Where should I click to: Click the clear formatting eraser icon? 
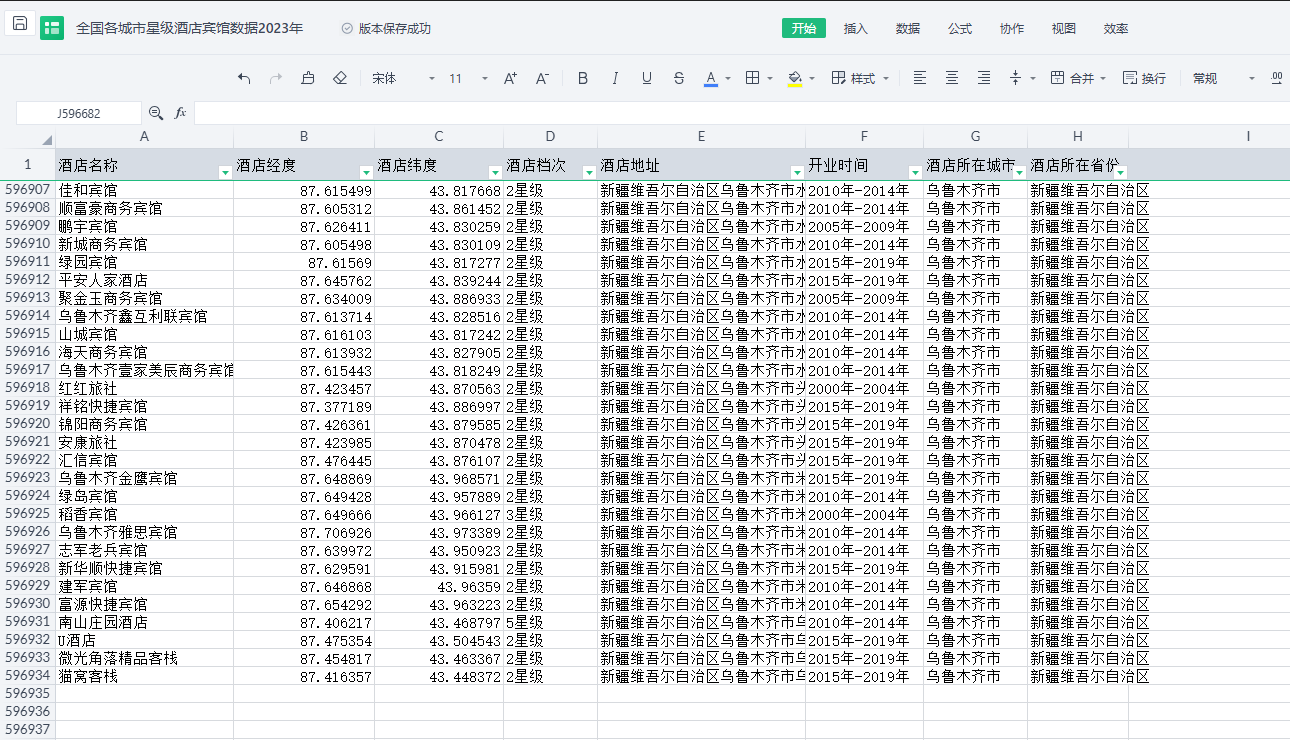(x=340, y=78)
